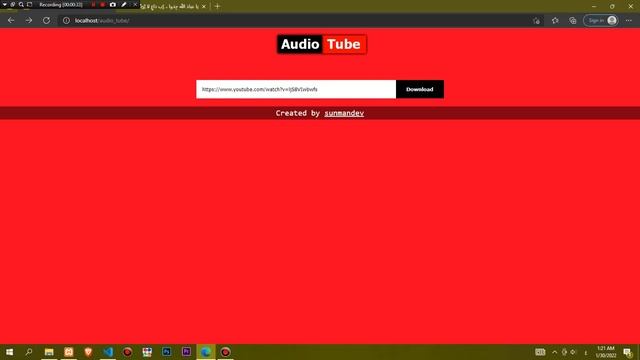Switch to Visual Studio Code in taskbar
Screen dimensions: 640x360
108,352
